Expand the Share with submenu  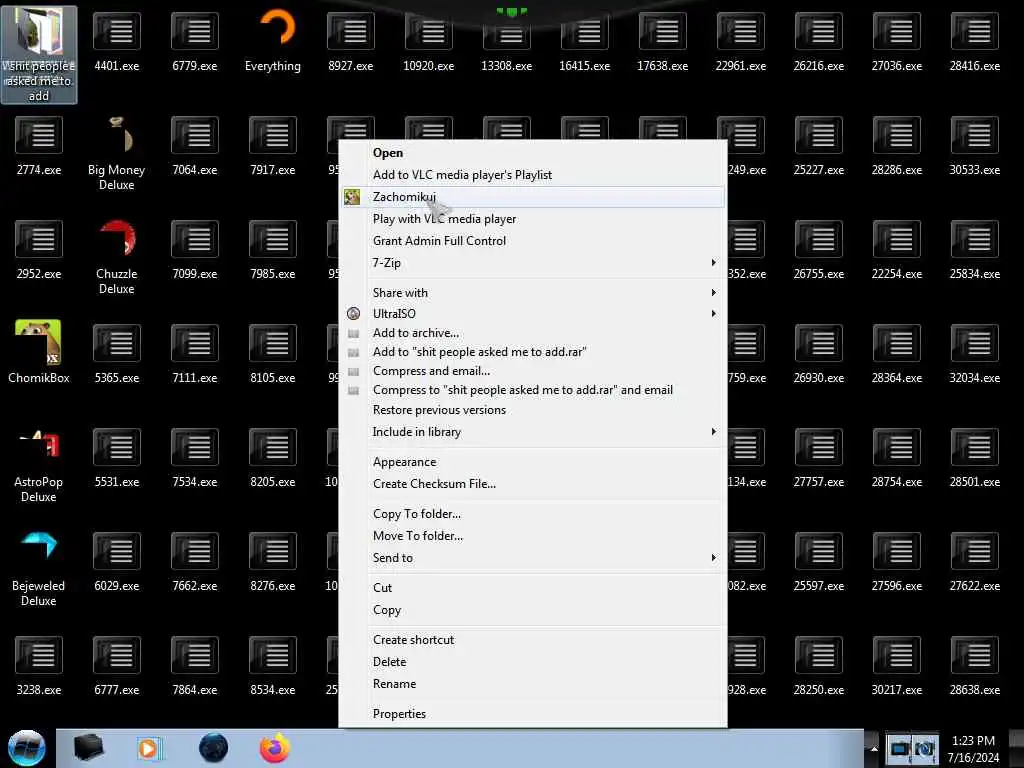[x=533, y=293]
